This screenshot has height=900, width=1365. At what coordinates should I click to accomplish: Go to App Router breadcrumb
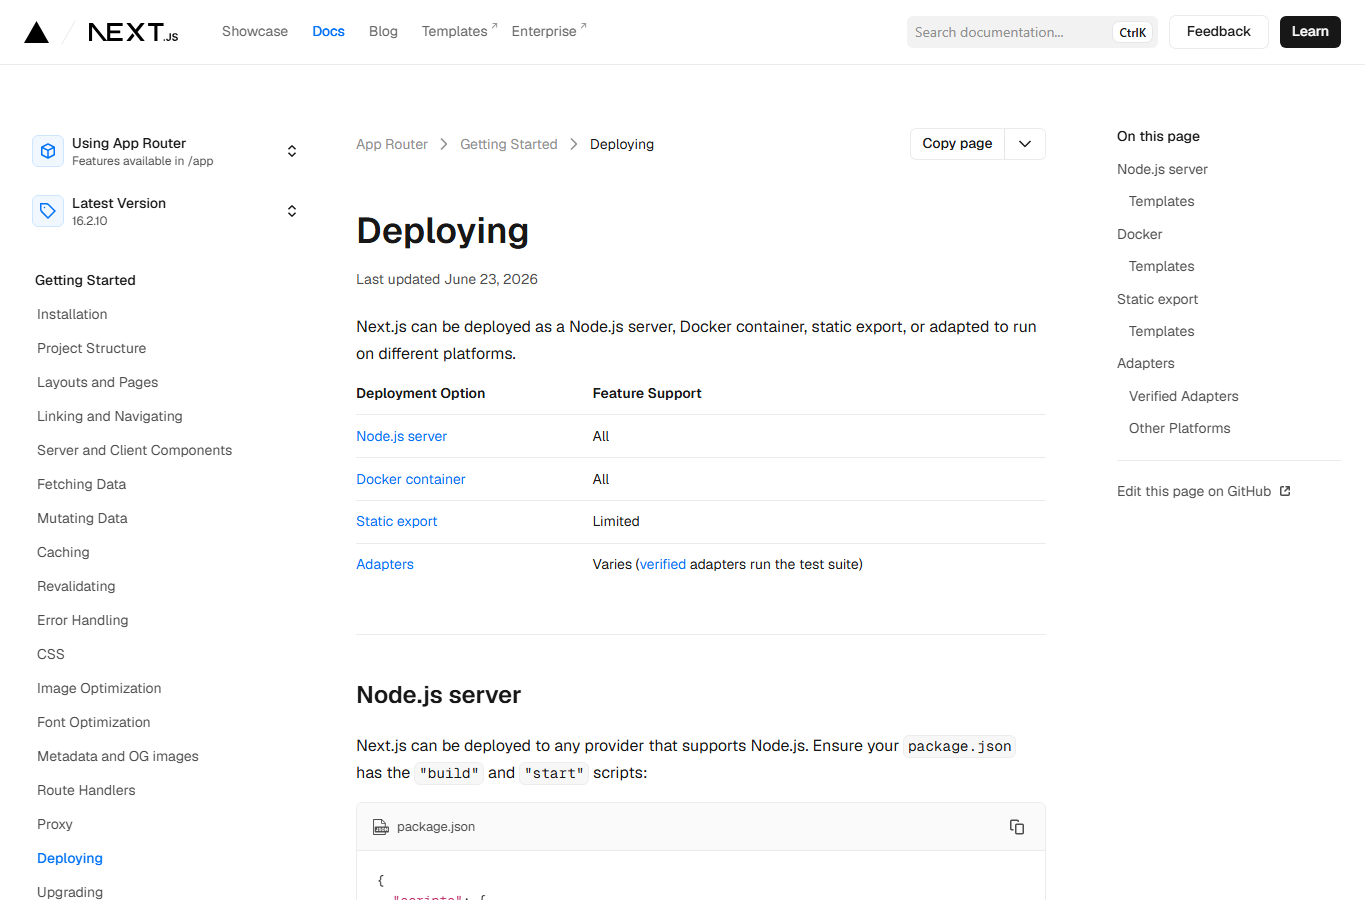(392, 145)
